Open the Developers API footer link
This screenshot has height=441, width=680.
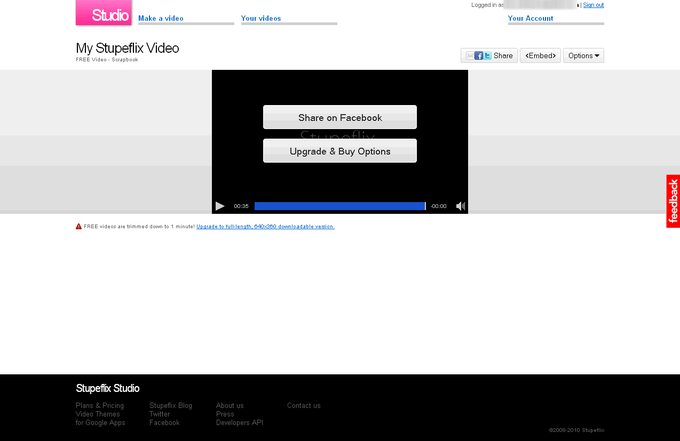click(240, 422)
